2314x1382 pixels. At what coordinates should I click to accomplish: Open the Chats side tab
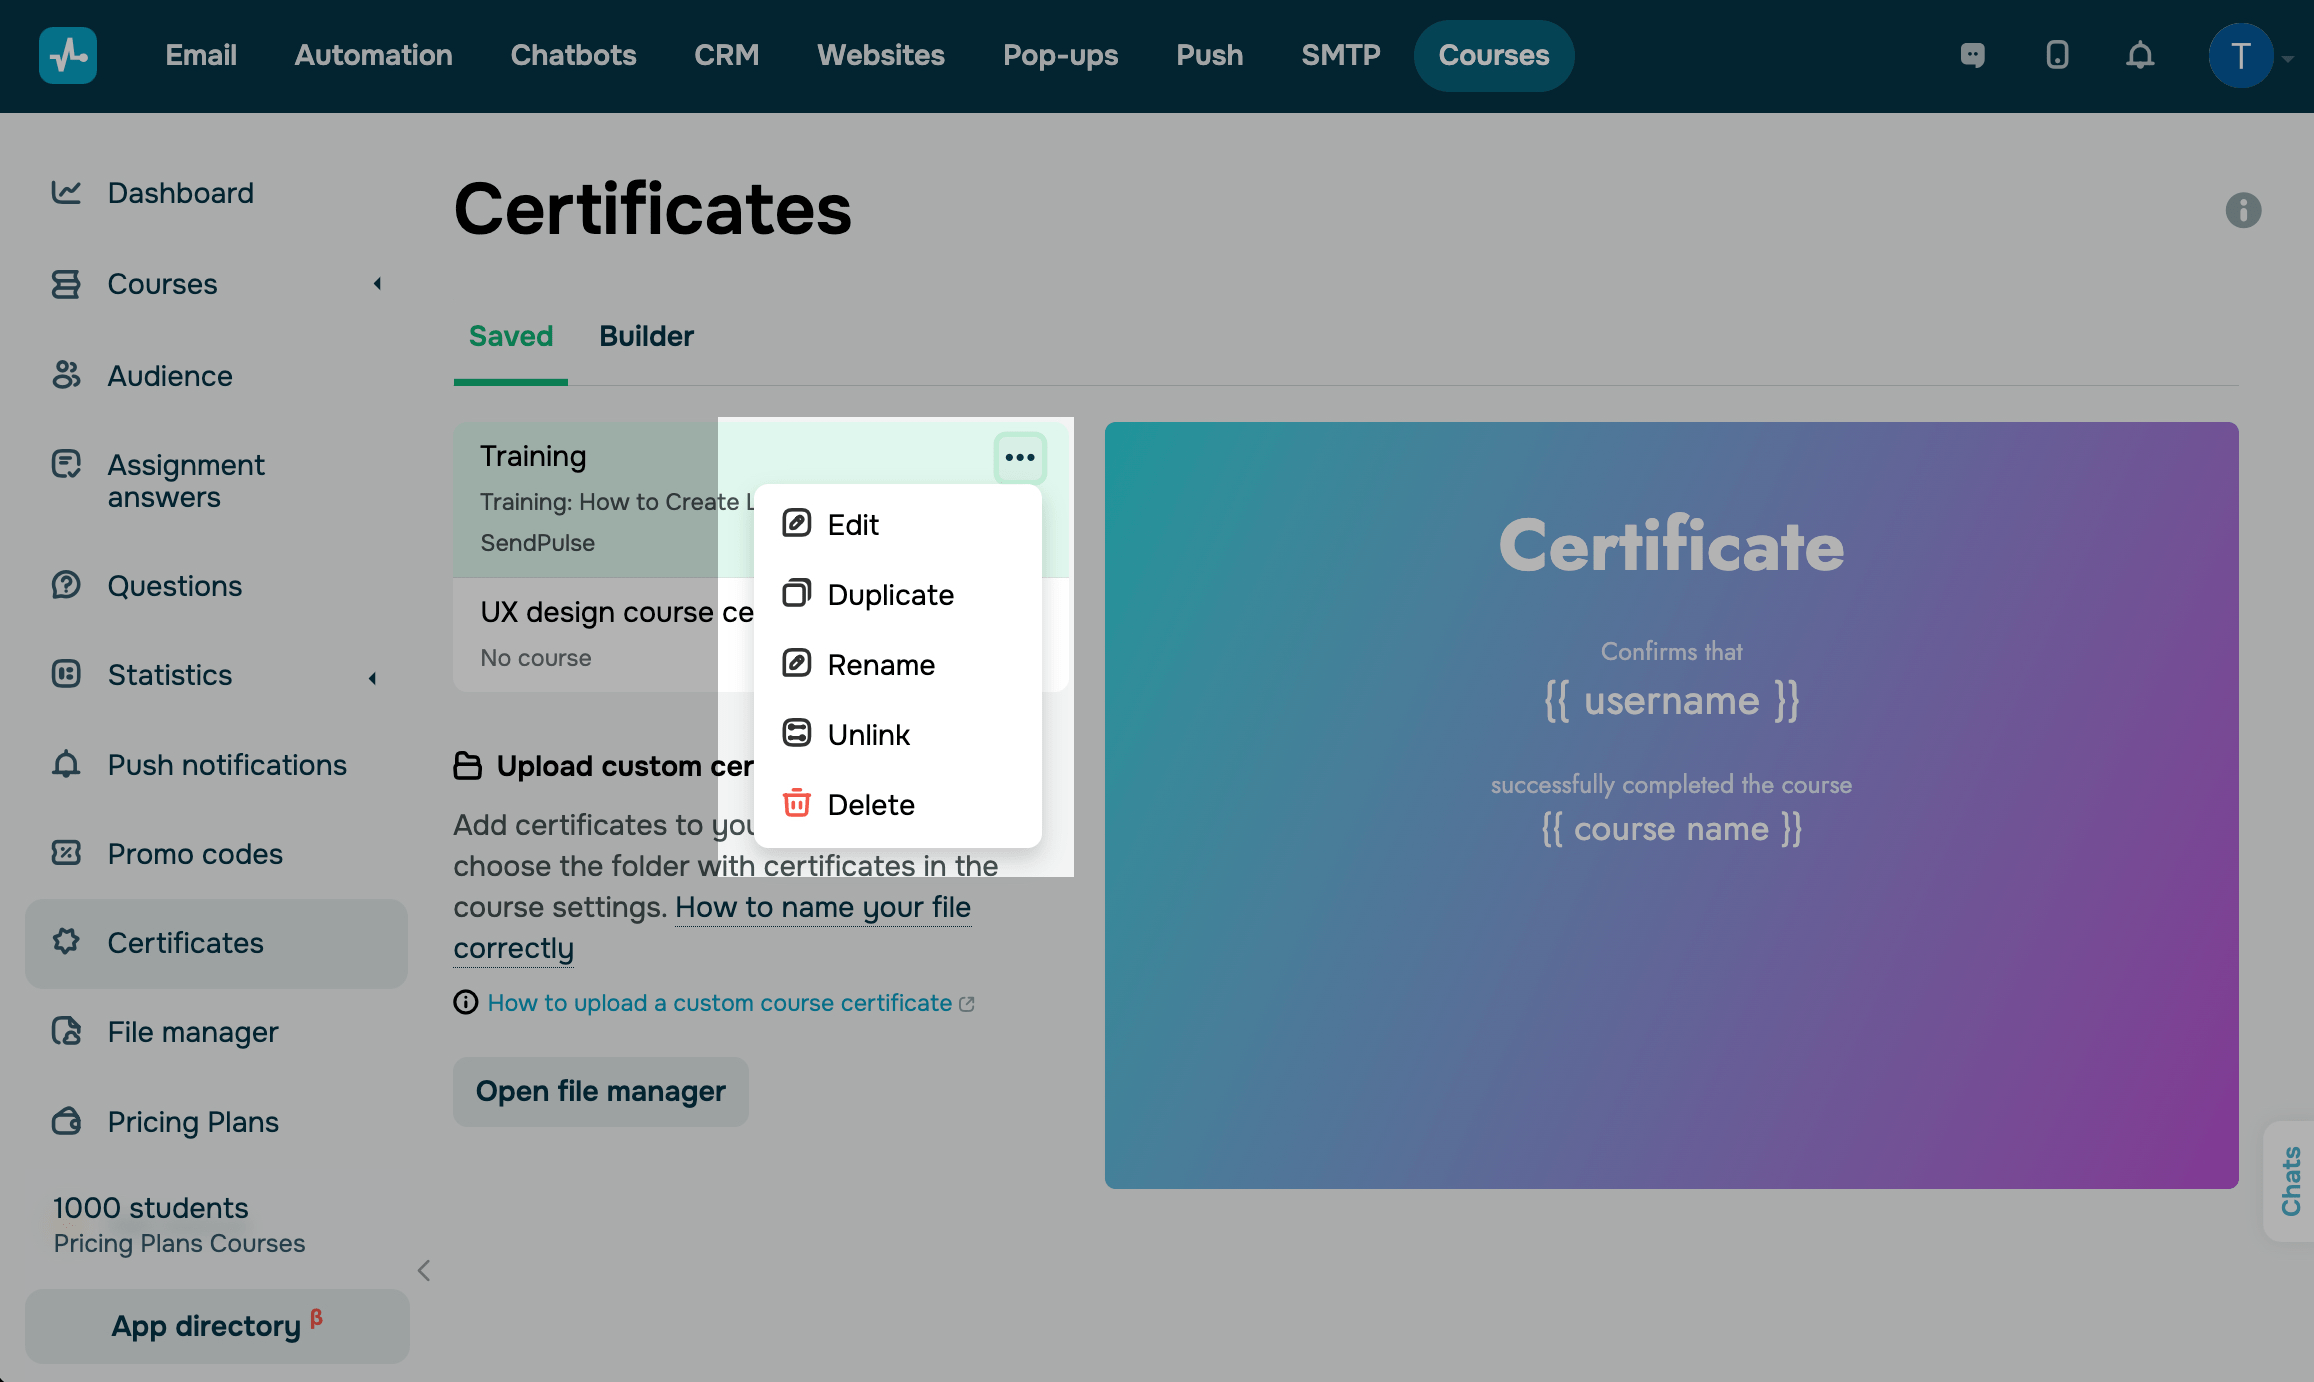[2290, 1181]
